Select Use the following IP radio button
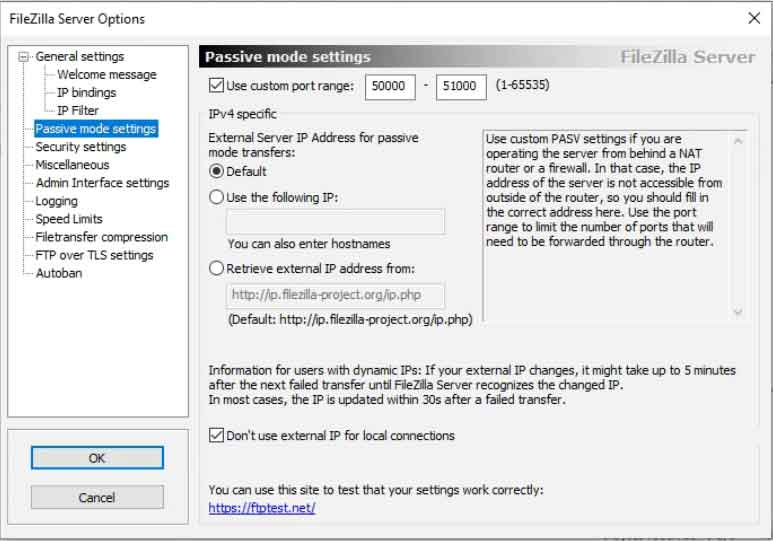773x541 pixels. coord(216,197)
